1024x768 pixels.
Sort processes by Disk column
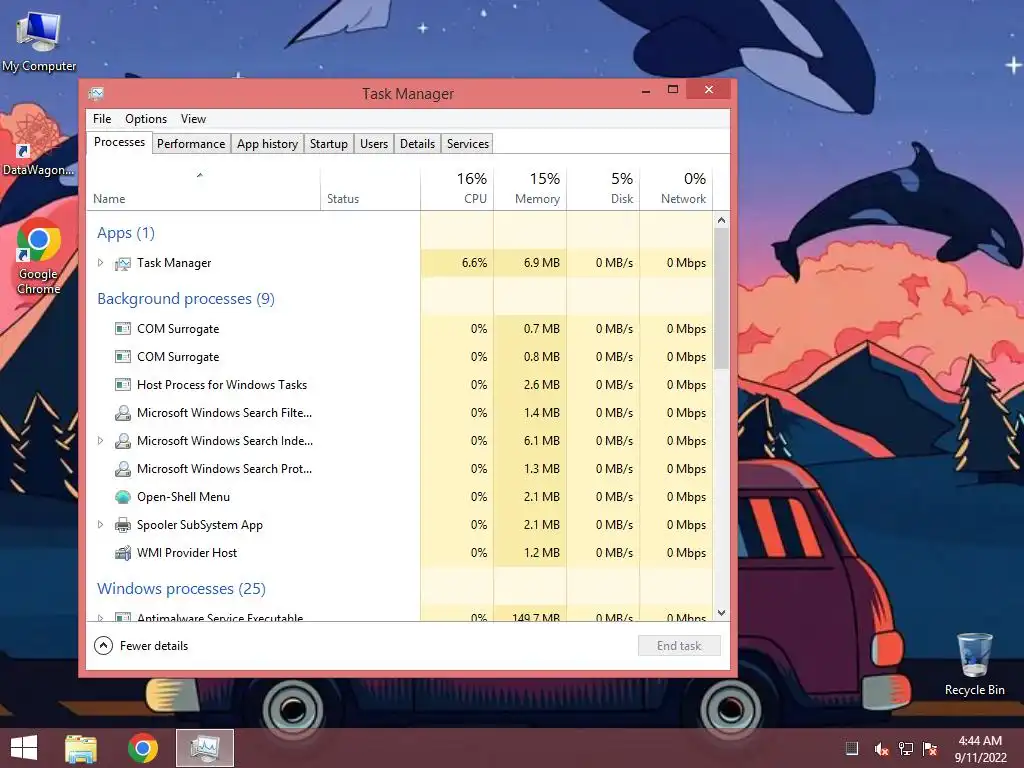[x=603, y=189]
